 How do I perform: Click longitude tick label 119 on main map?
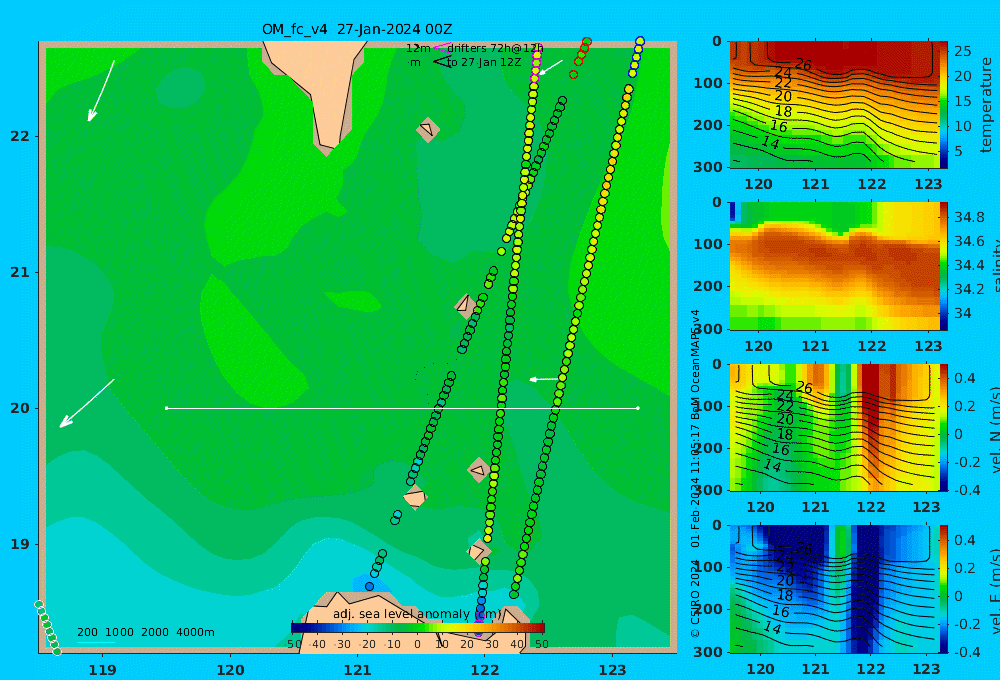(x=103, y=670)
